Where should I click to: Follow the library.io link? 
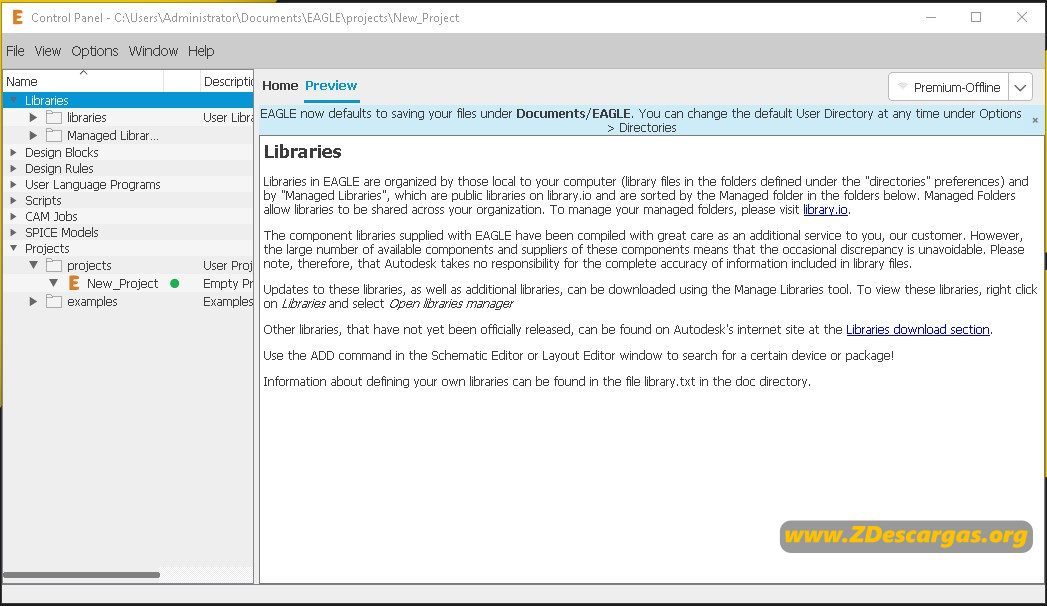coord(825,210)
